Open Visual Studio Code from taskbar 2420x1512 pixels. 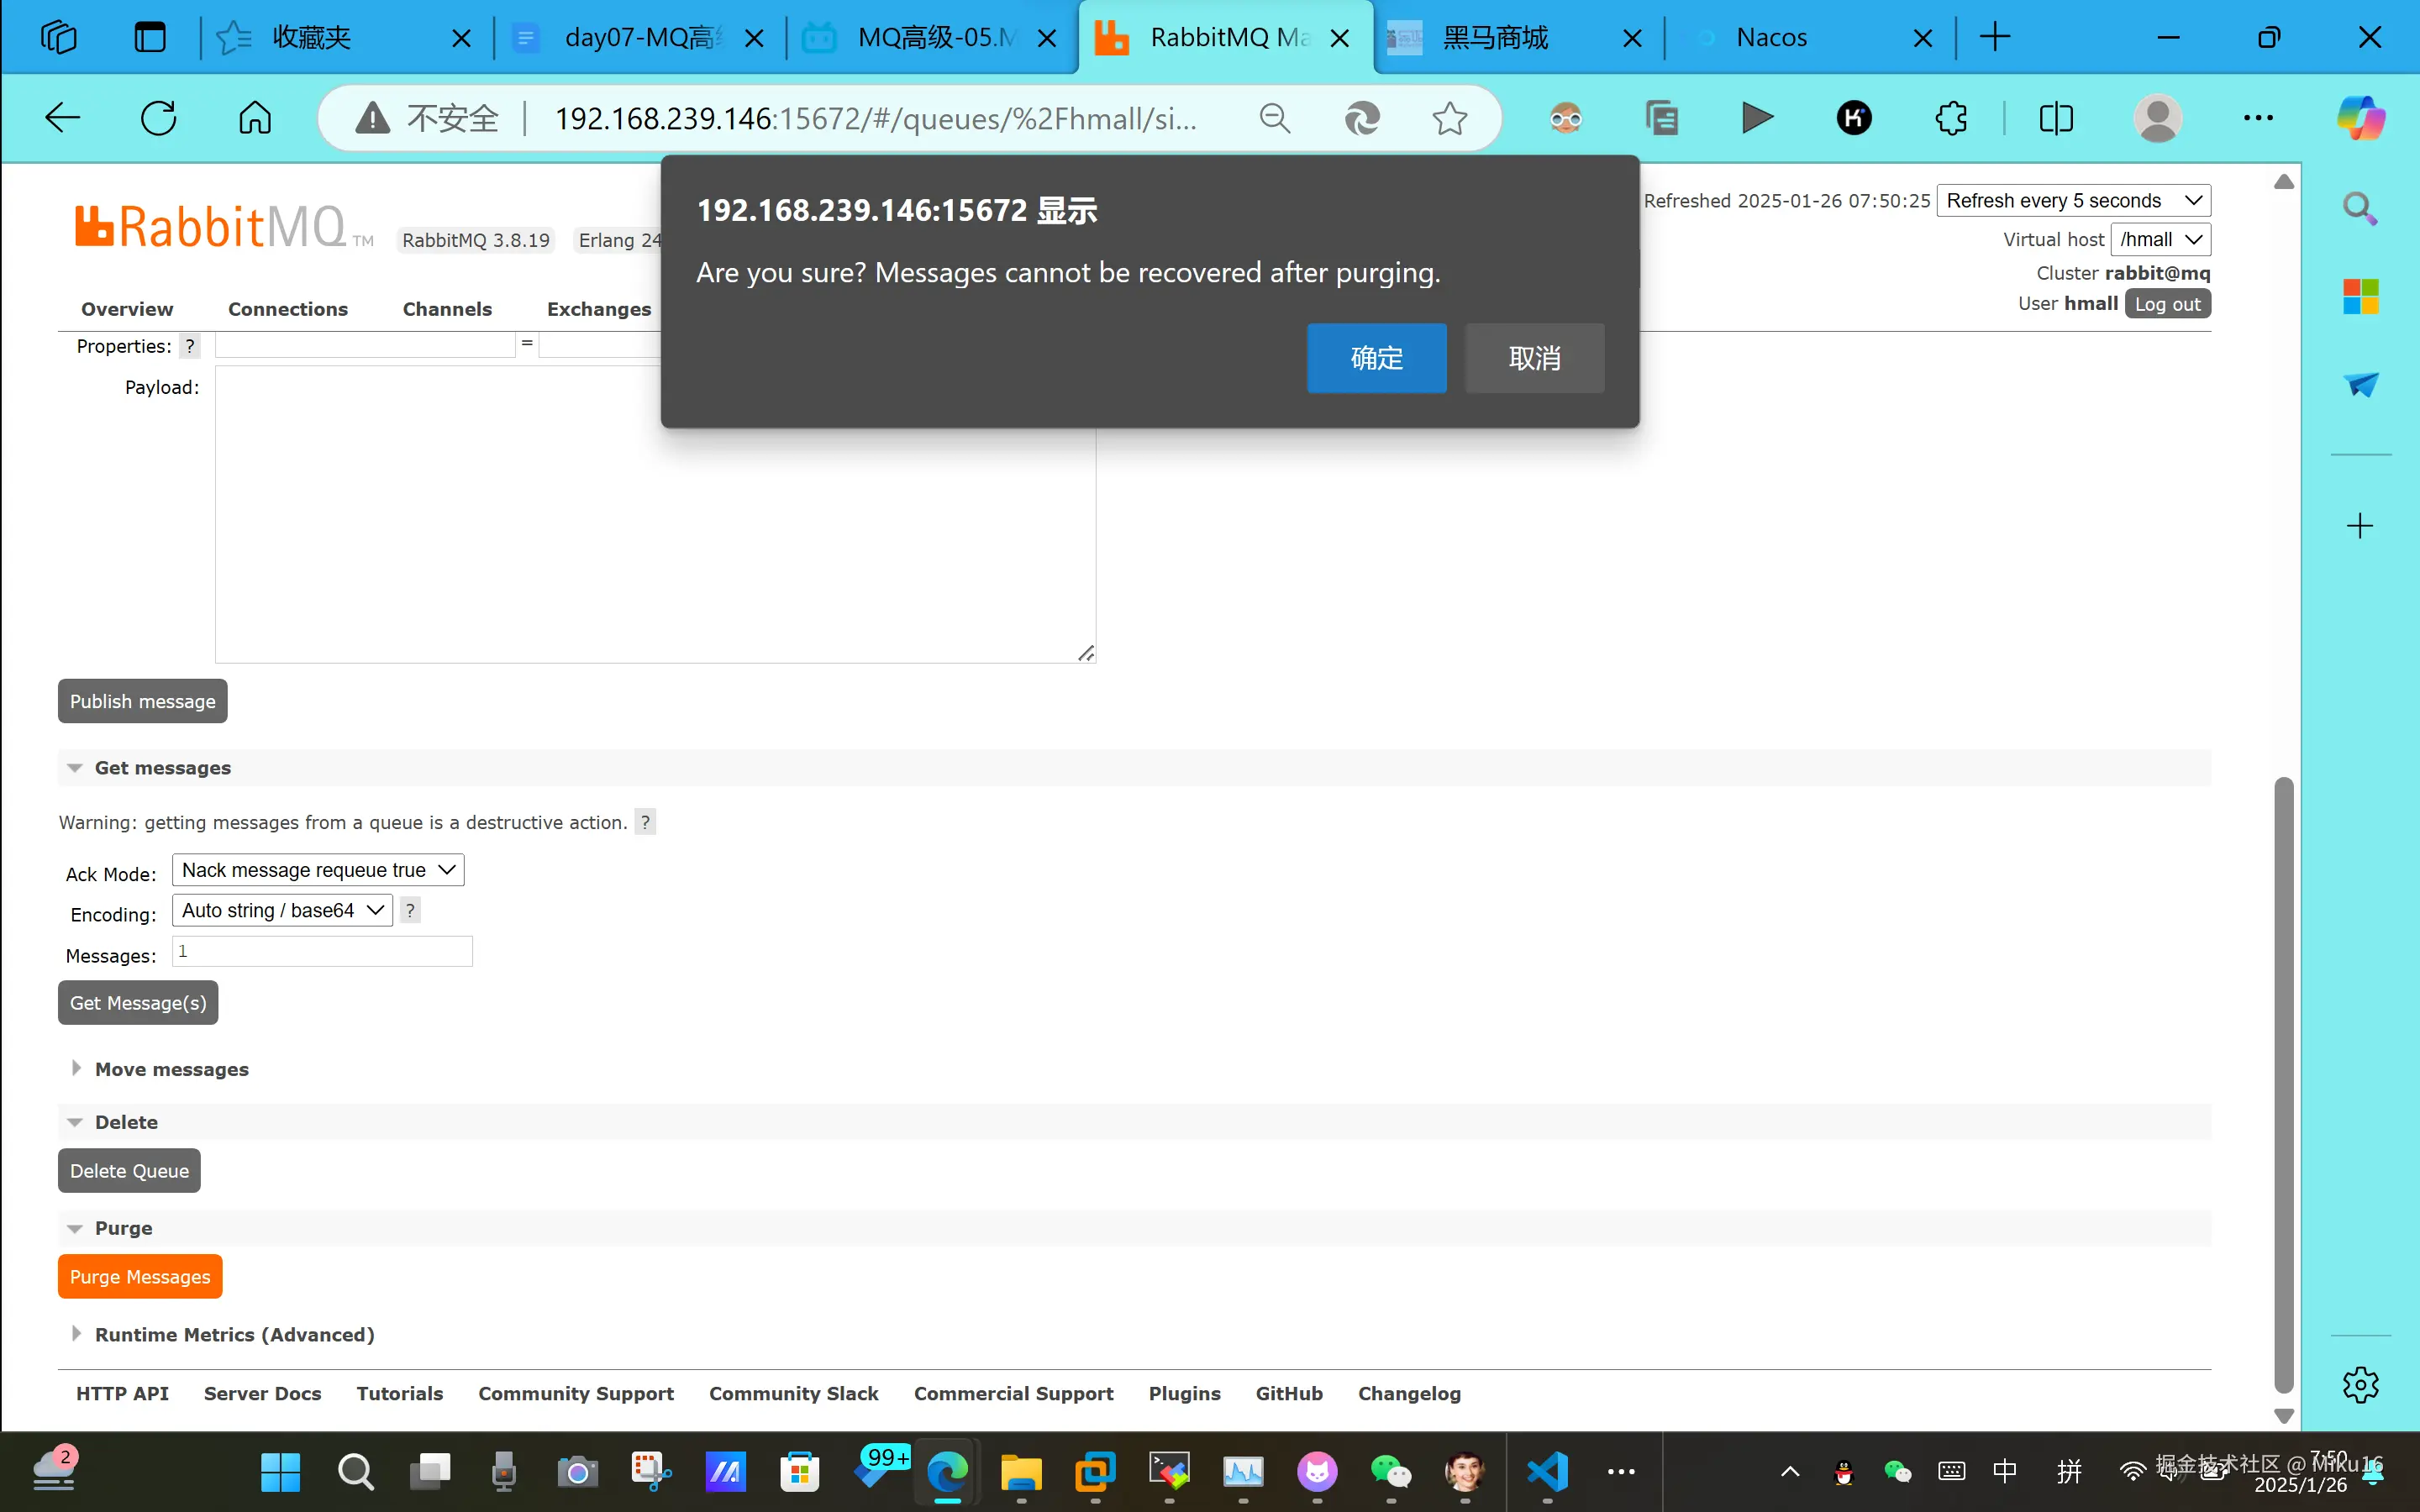pyautogui.click(x=1547, y=1471)
